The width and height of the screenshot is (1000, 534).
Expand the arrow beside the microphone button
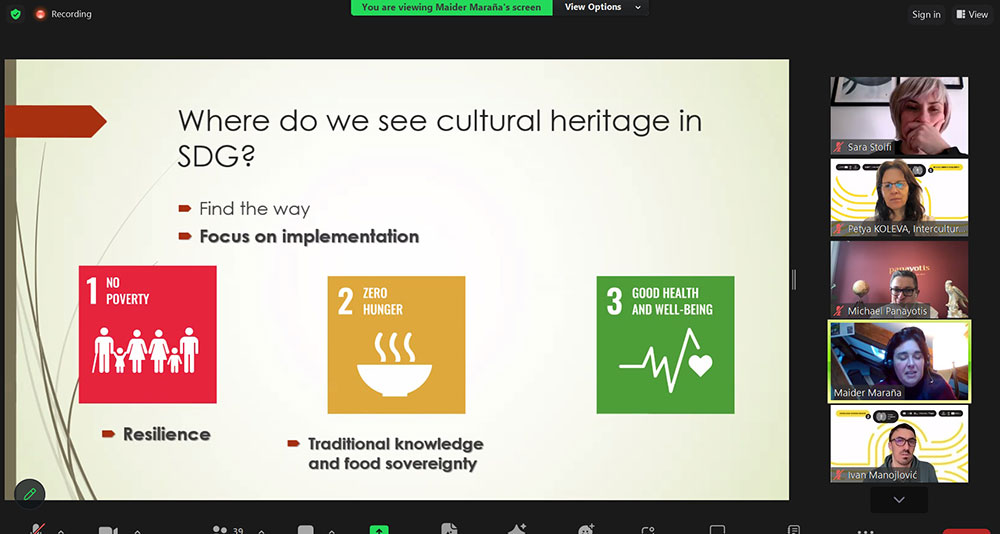[61, 530]
